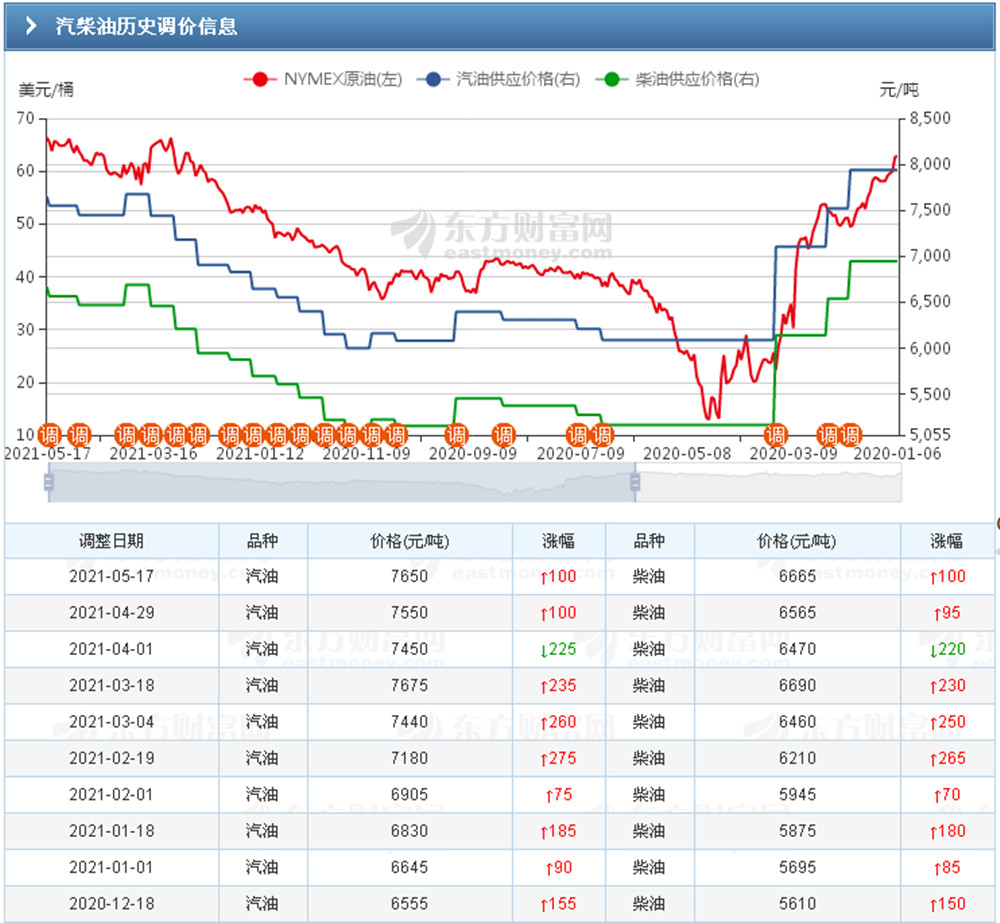This screenshot has width=1000, height=923.
Task: Click the red ↑95 change value
Action: pos(947,612)
